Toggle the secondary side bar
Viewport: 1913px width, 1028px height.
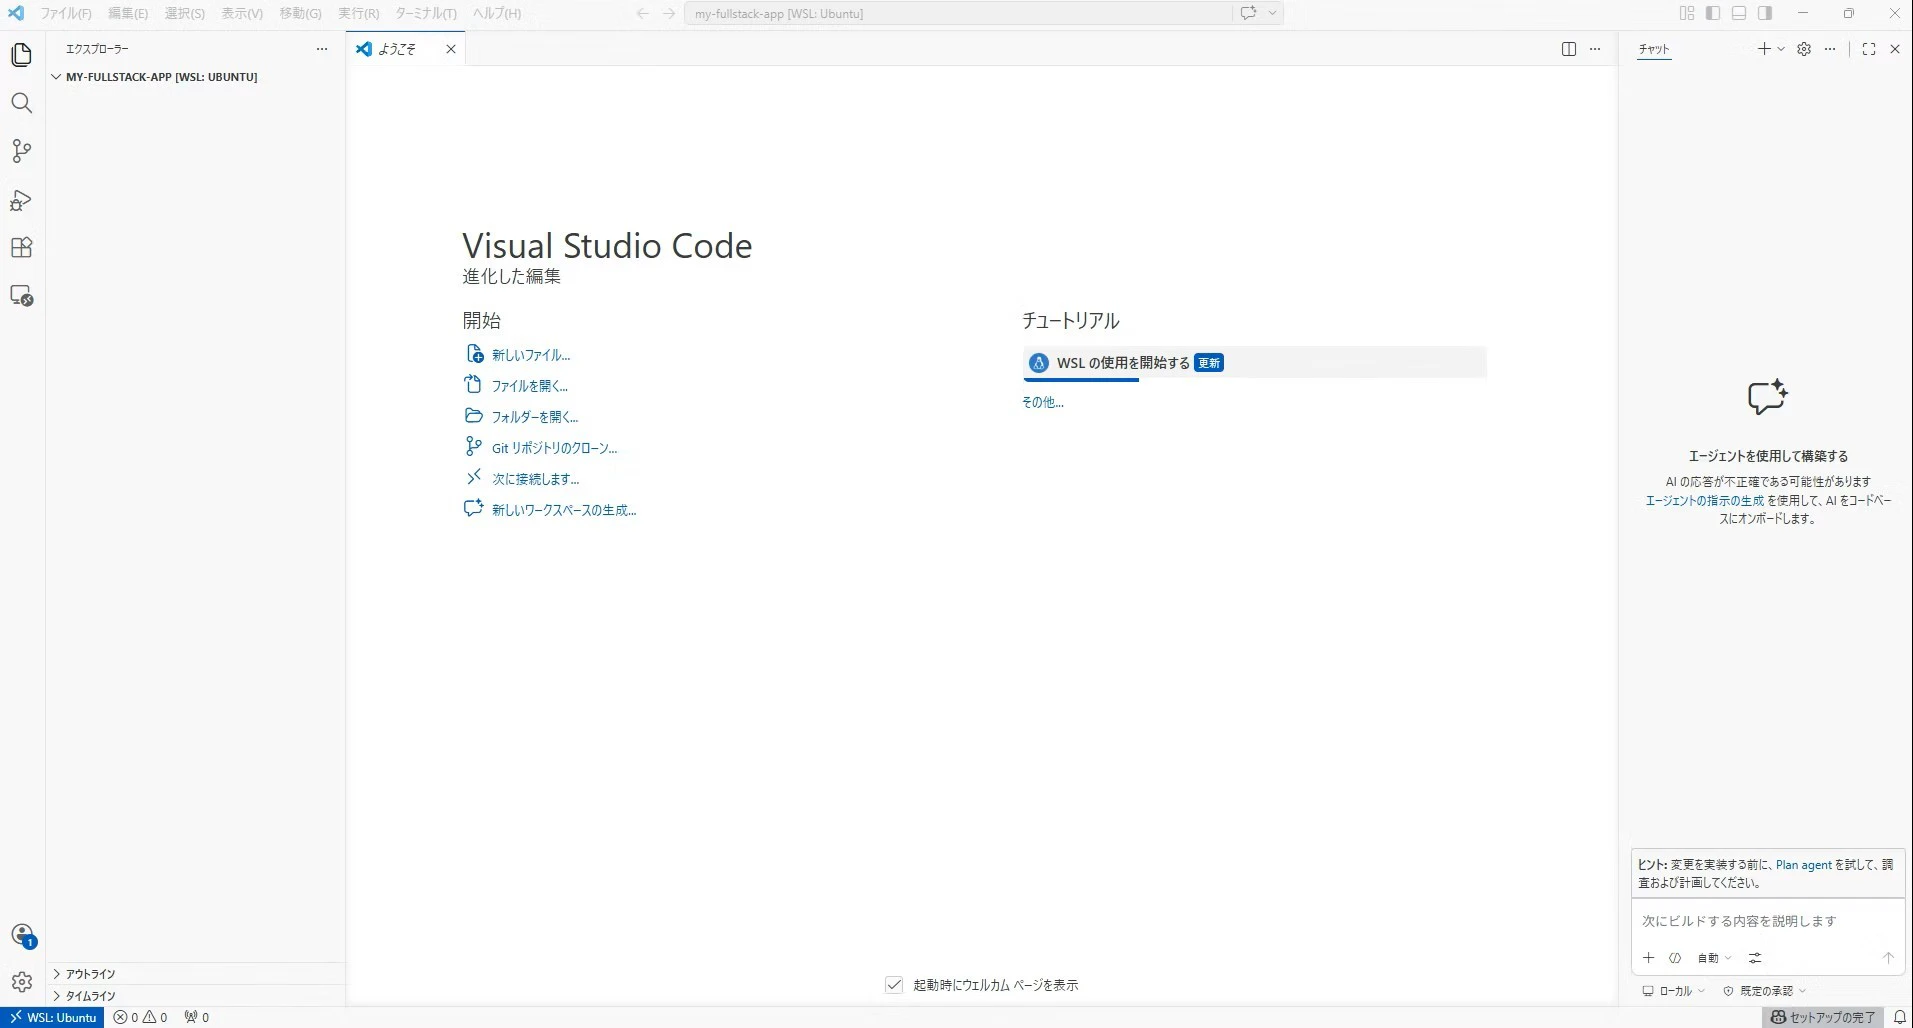(x=1765, y=13)
